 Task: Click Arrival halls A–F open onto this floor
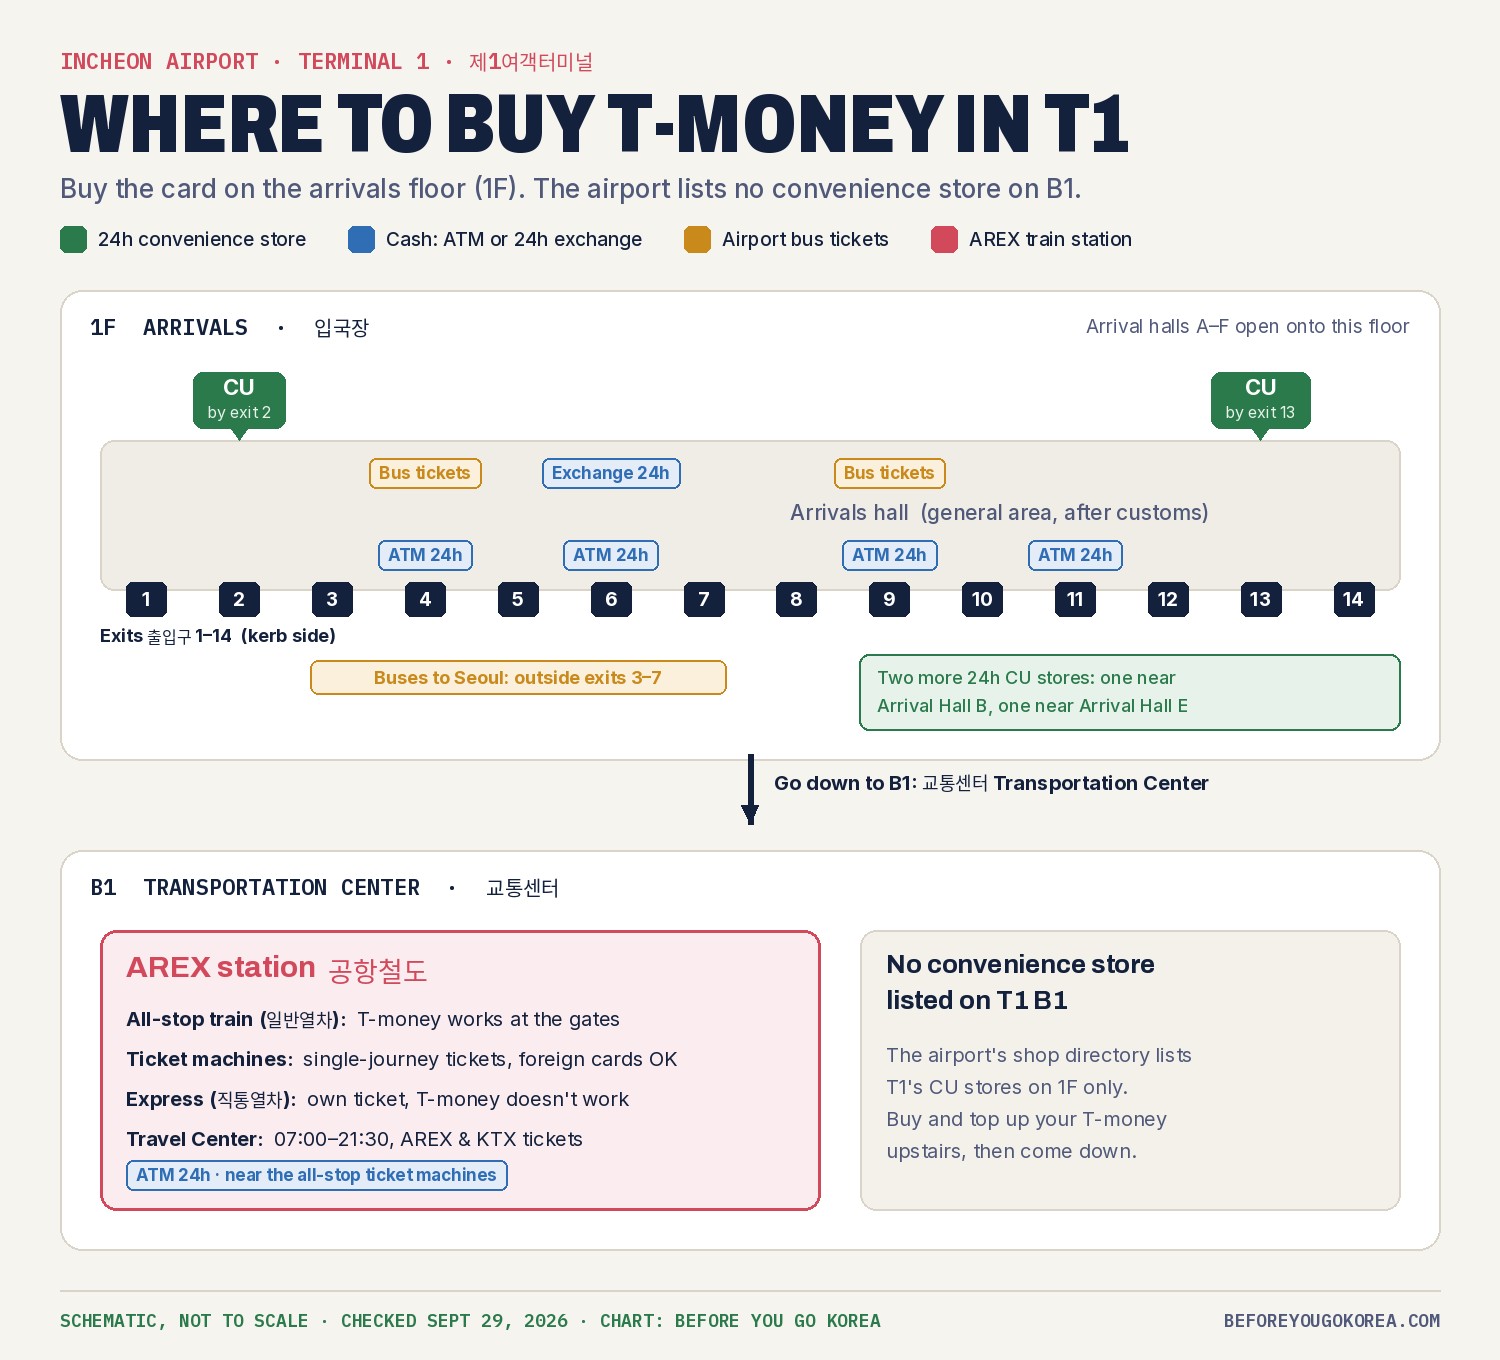1247,326
